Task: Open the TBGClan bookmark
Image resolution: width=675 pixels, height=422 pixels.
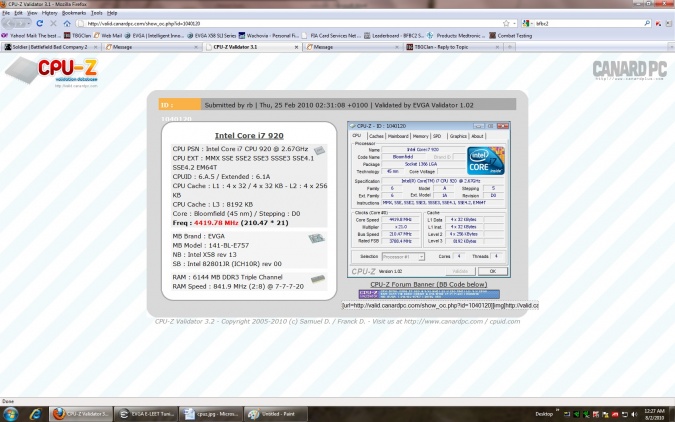Action: (x=77, y=36)
